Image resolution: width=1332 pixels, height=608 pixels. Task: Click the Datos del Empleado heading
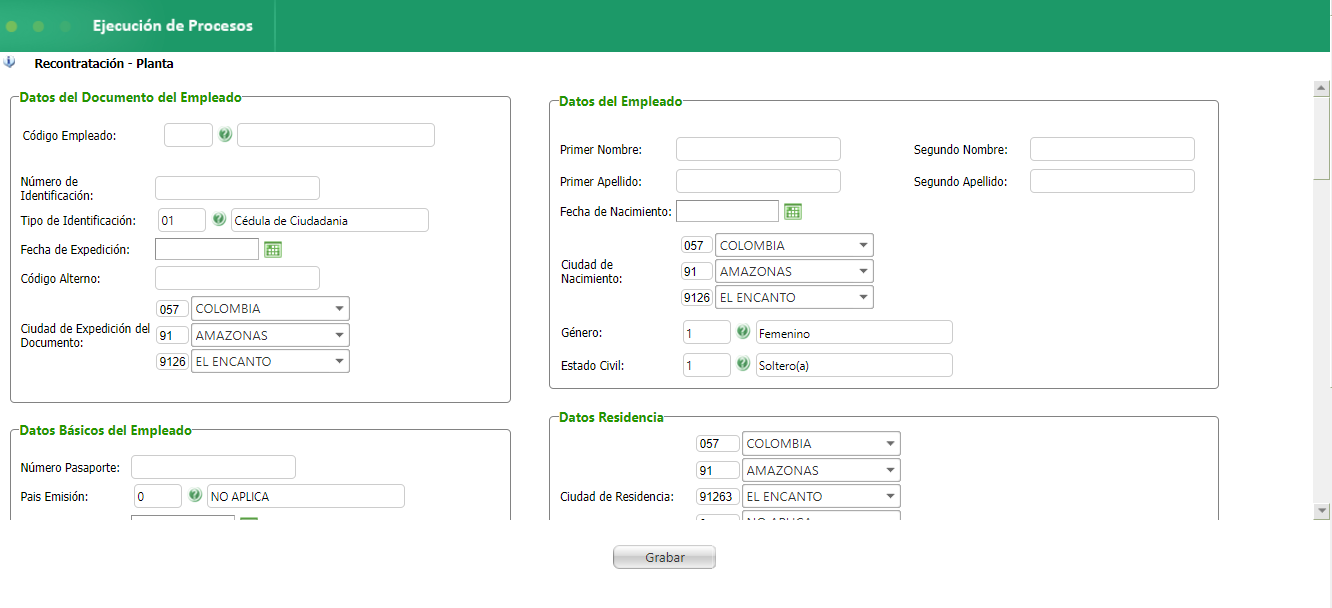621,101
